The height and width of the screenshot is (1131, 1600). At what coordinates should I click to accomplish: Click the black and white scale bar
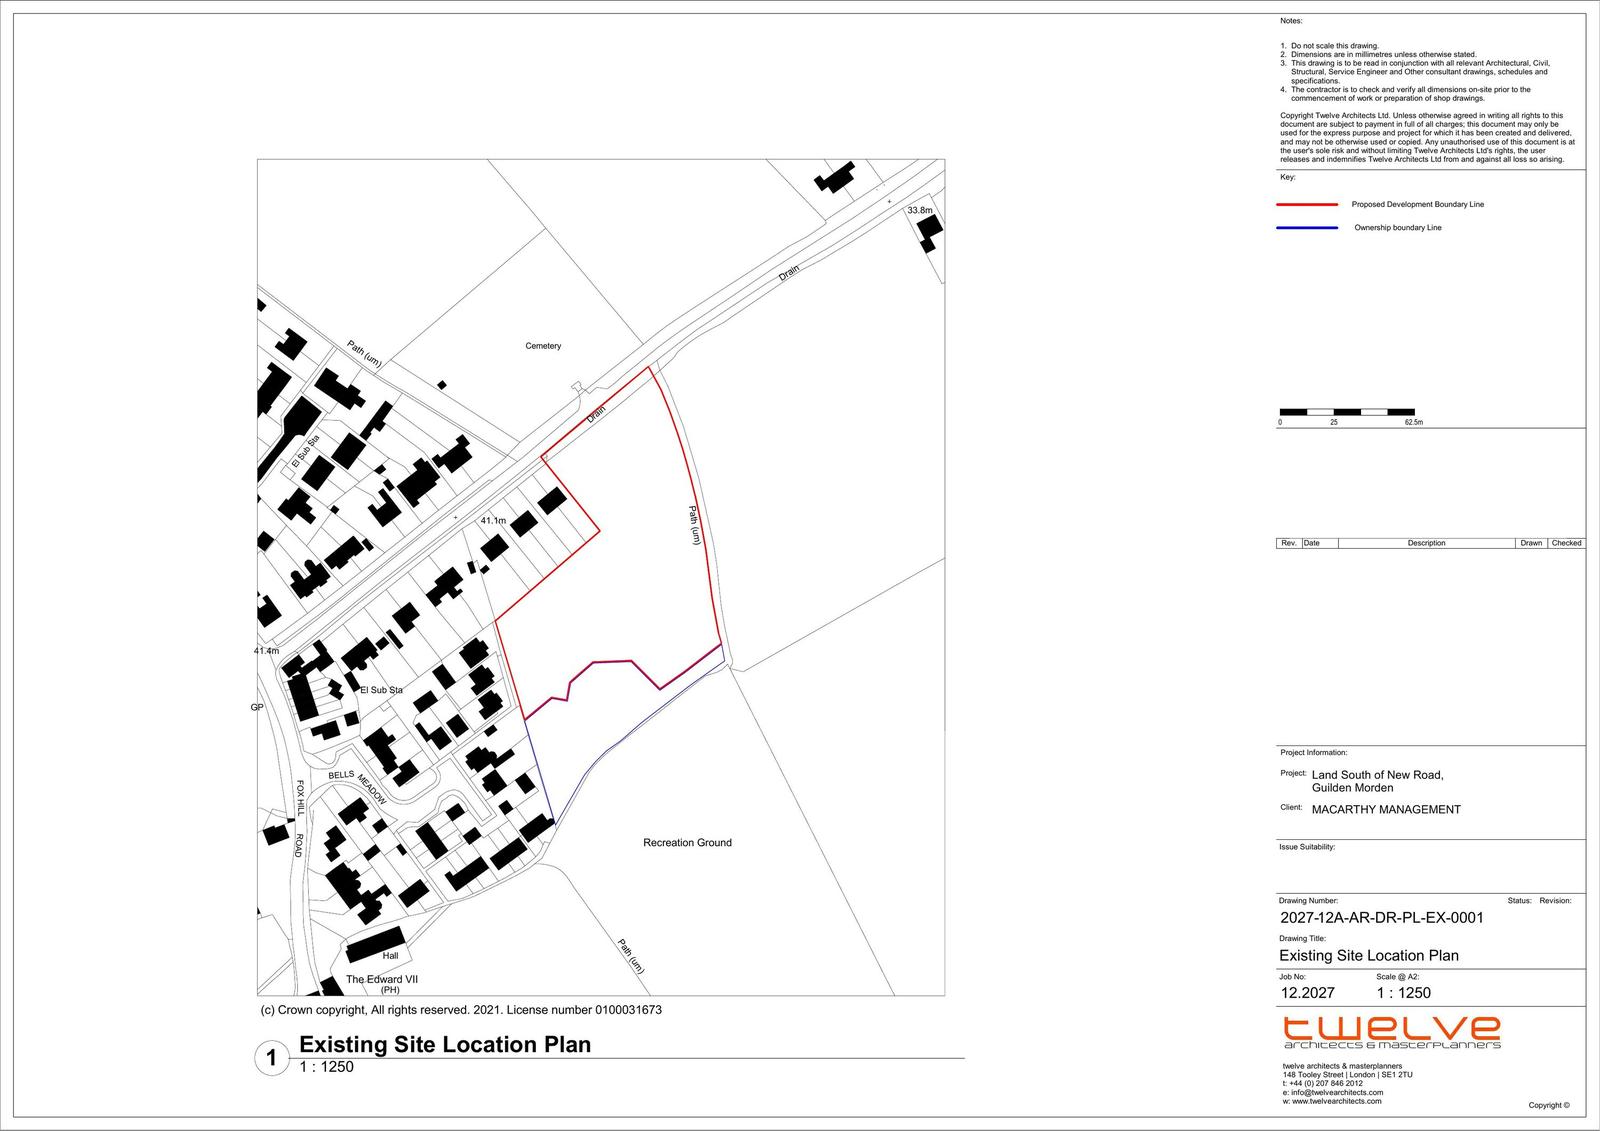coord(1346,411)
